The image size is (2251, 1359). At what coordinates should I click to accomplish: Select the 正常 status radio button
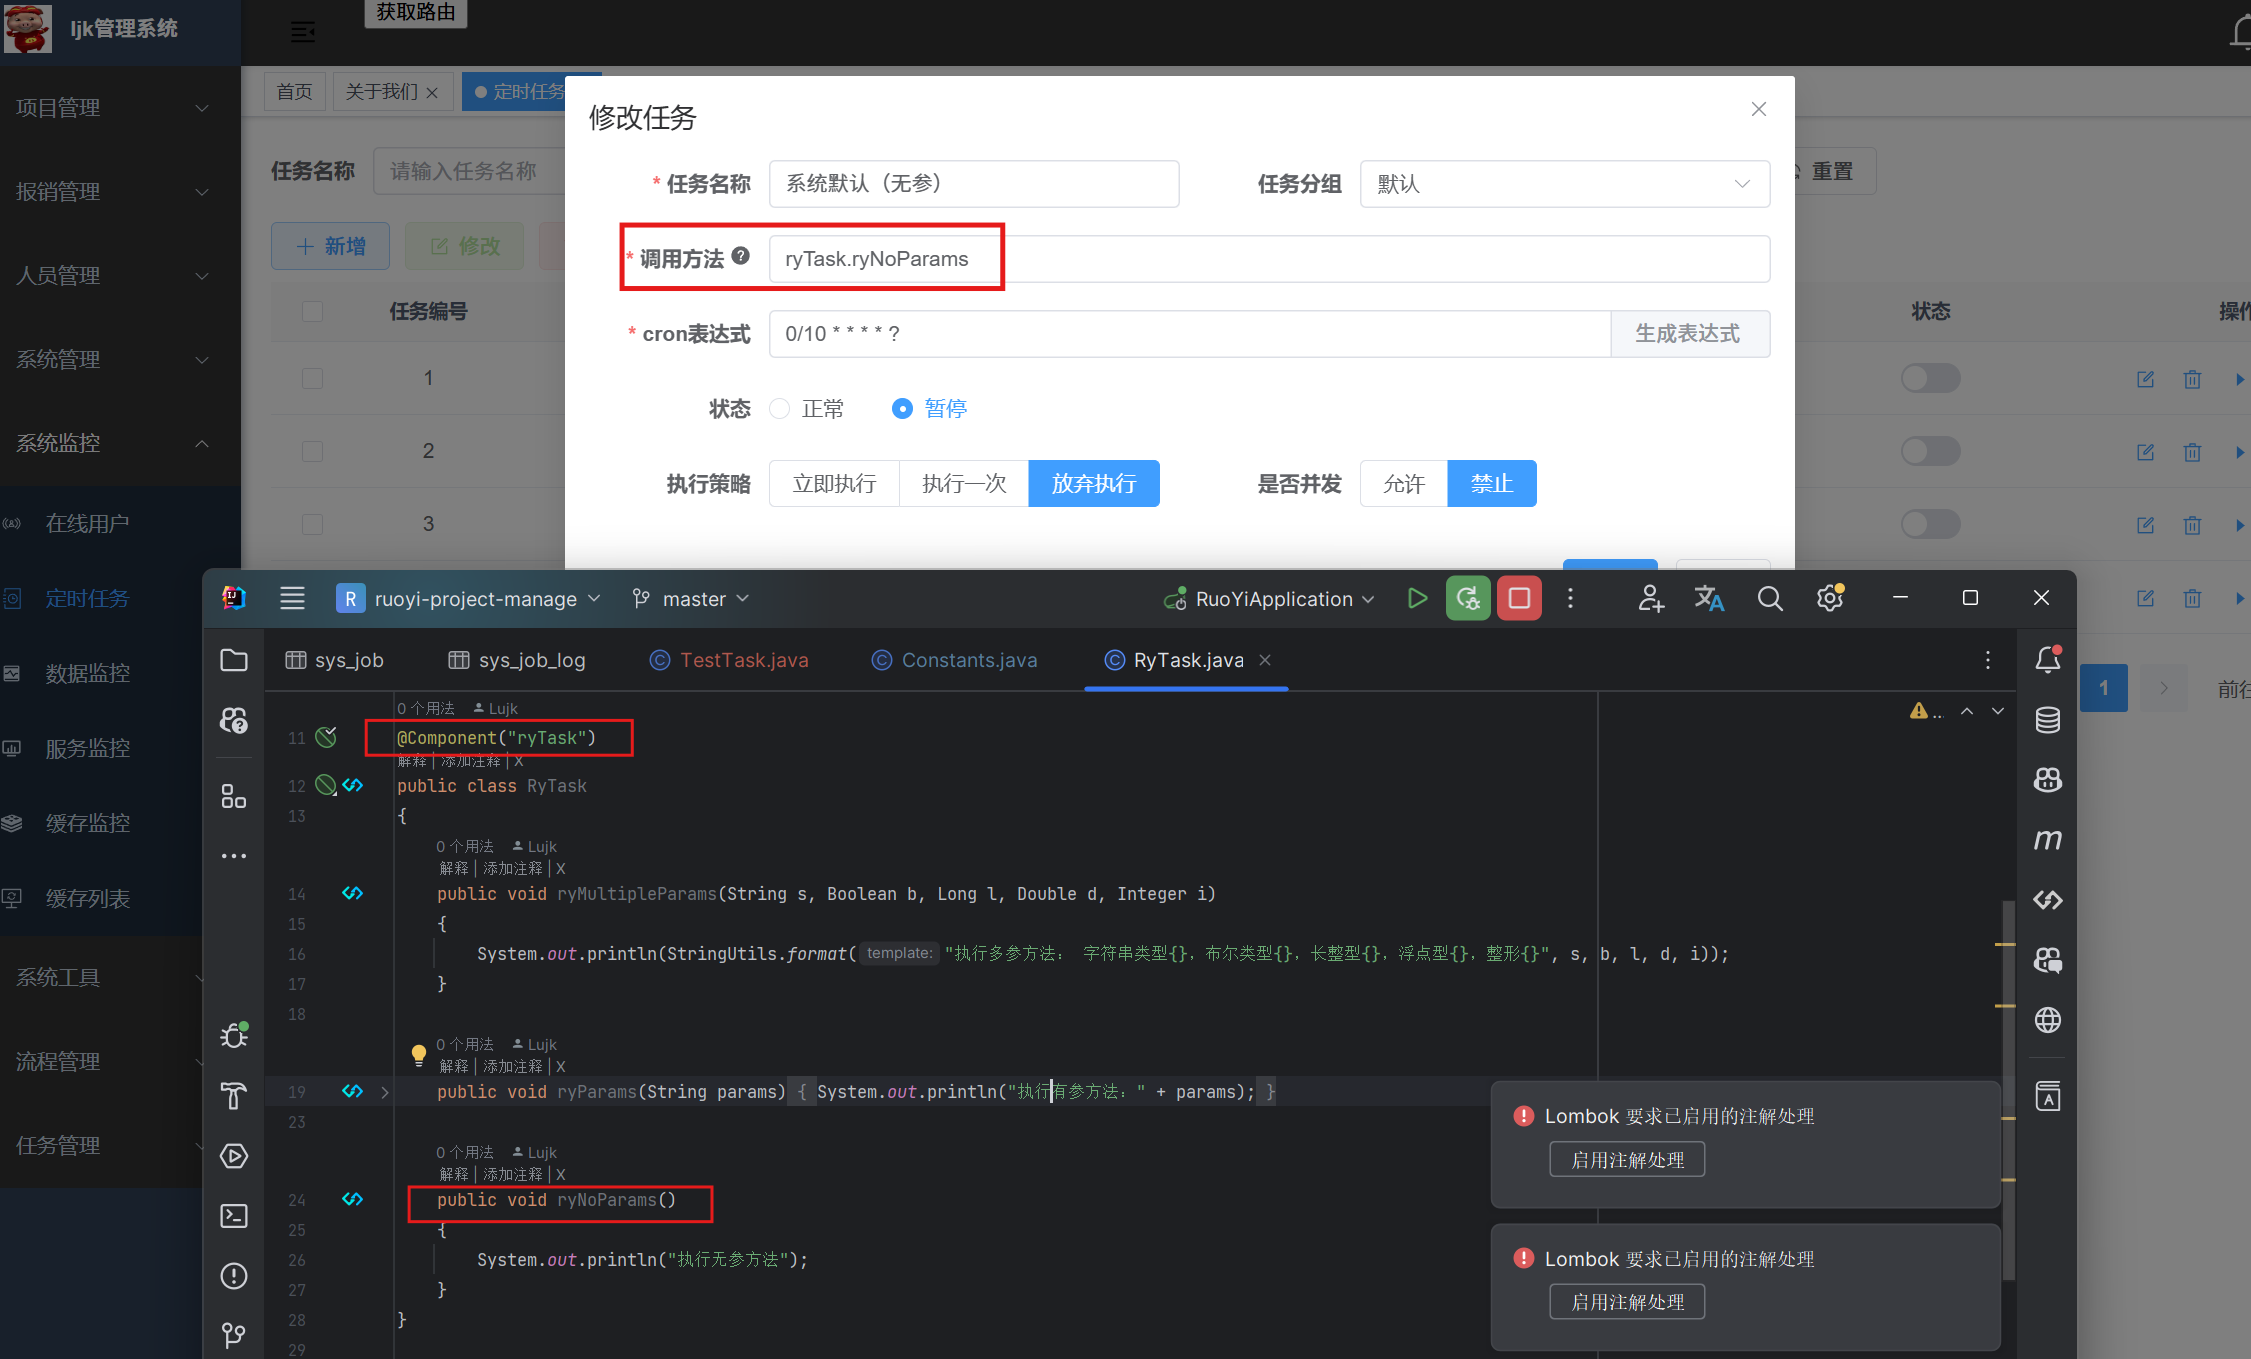[x=780, y=409]
